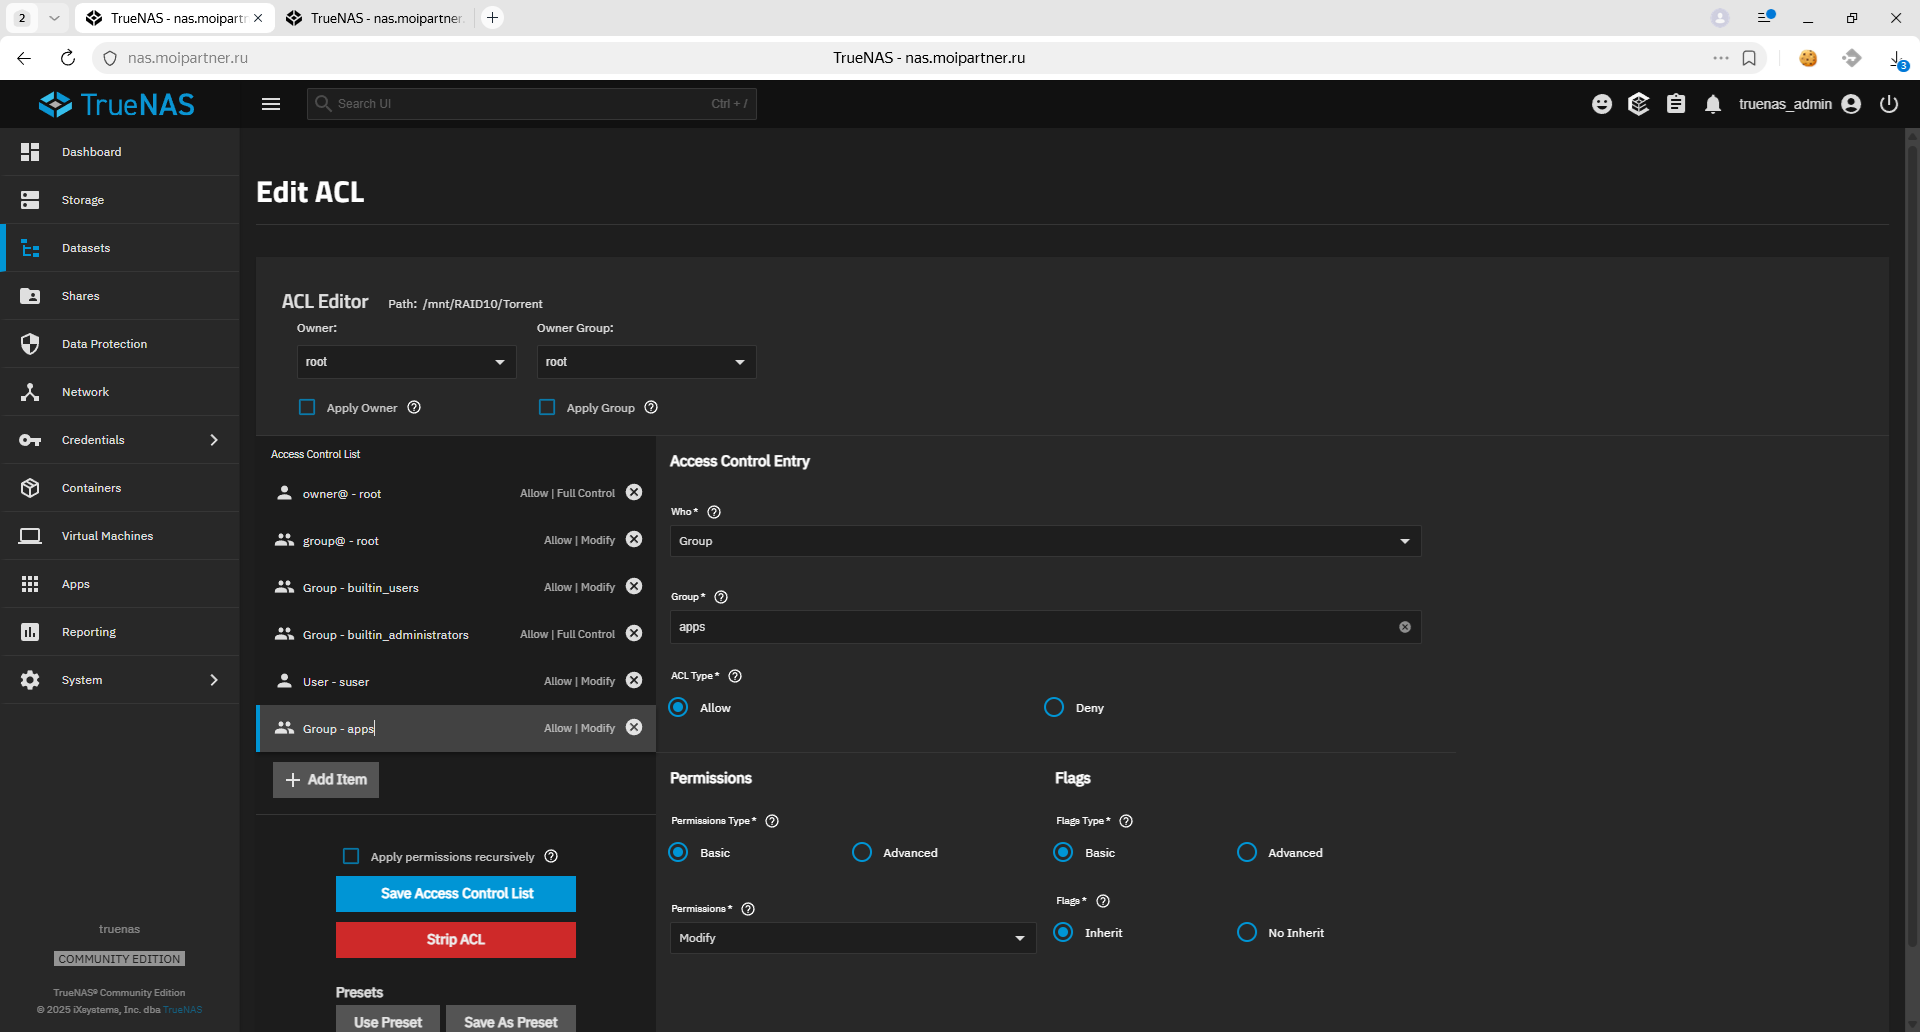
Task: Open the jobs clipboard icon
Action: [1676, 104]
